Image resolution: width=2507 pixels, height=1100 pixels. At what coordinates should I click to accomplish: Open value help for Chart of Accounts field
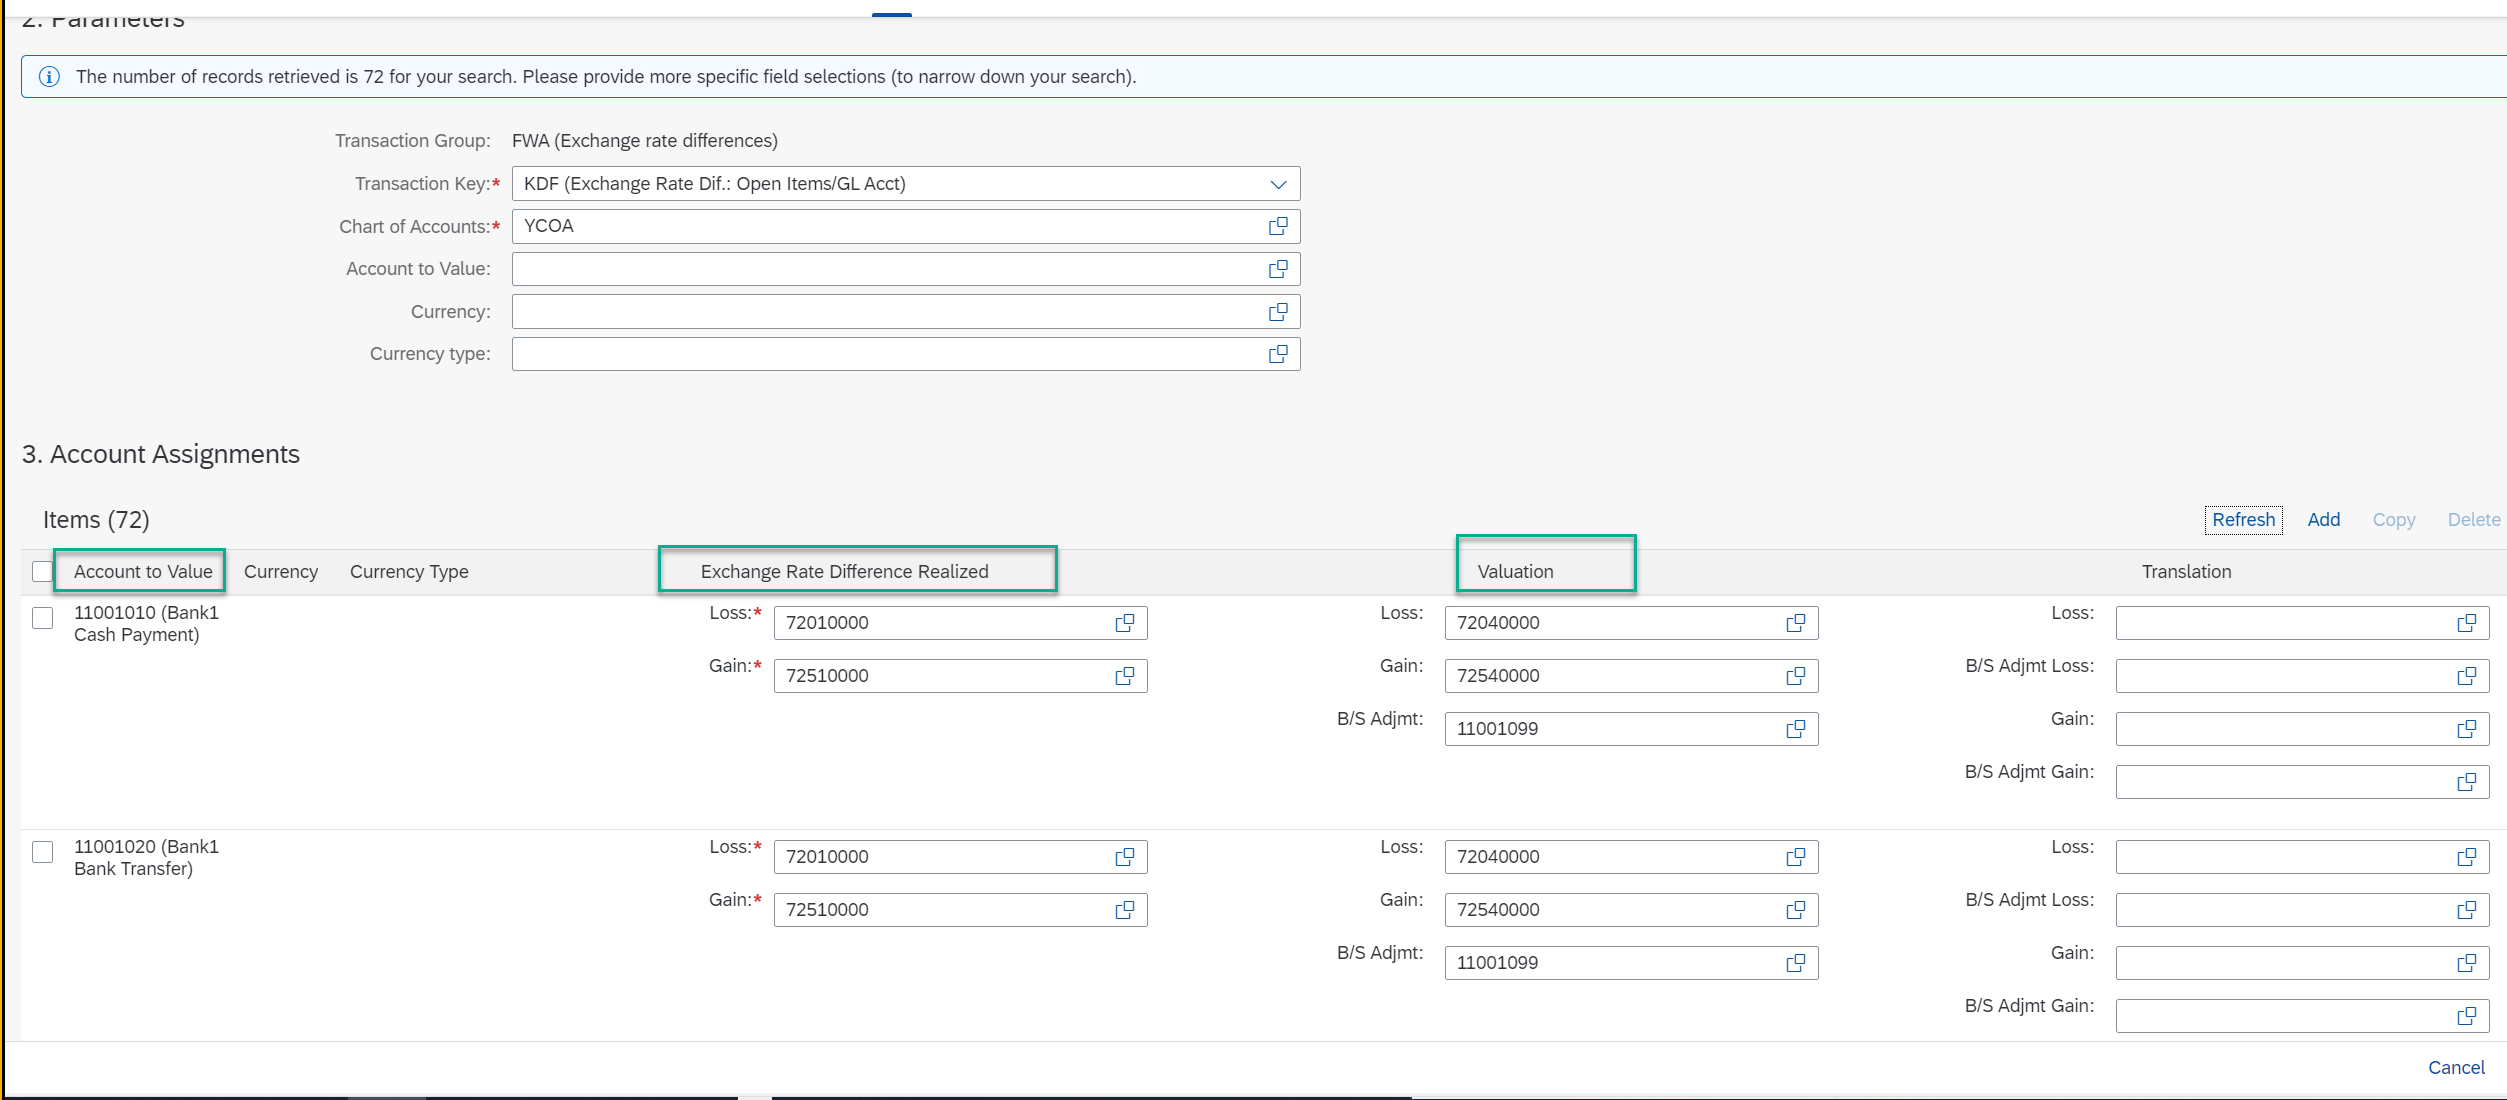(x=1278, y=226)
